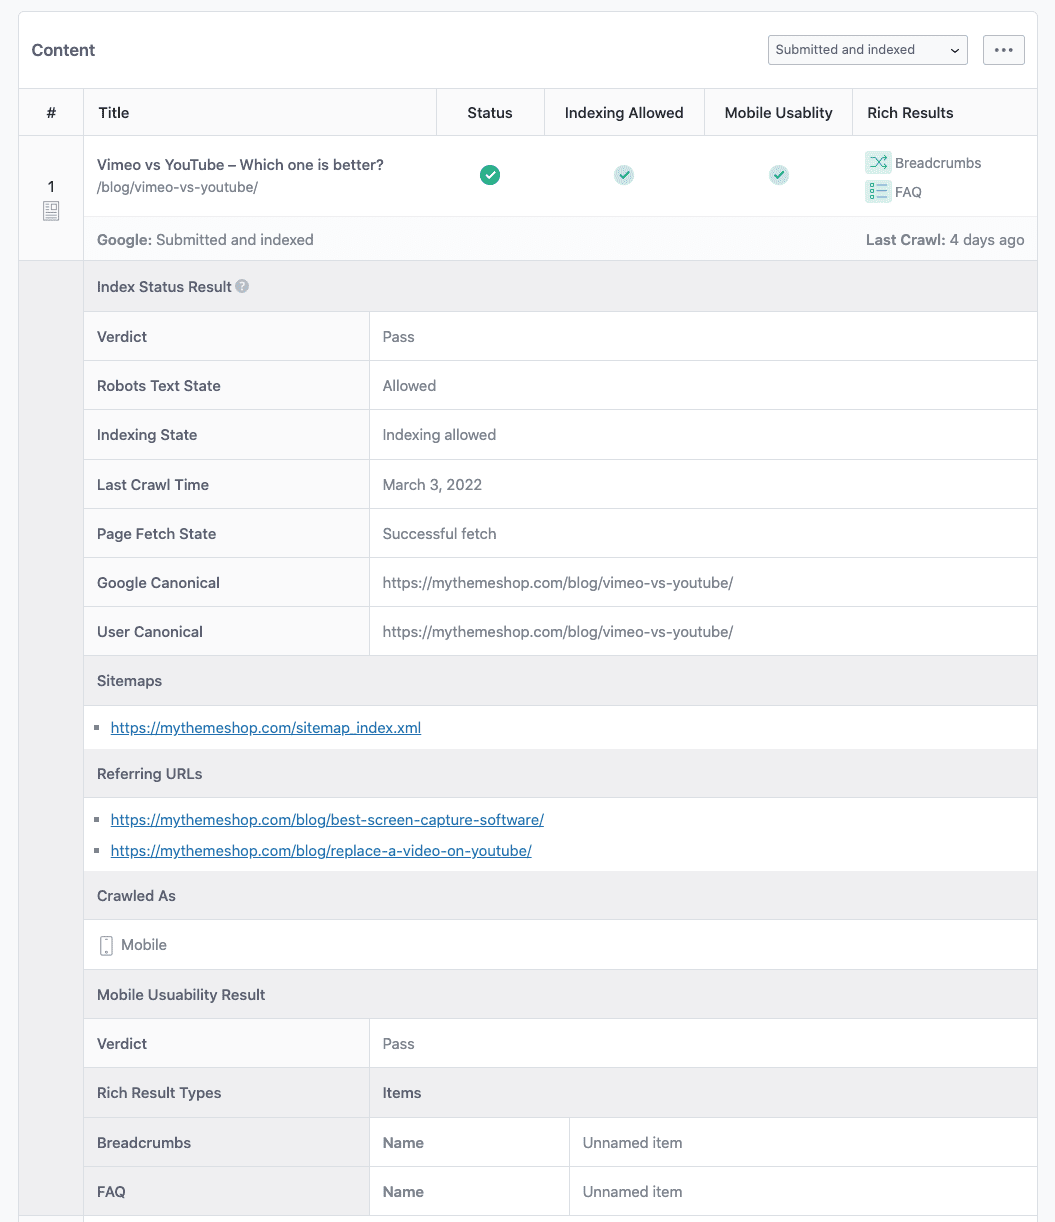
Task: Click the article icon below row number 1
Action: [51, 210]
